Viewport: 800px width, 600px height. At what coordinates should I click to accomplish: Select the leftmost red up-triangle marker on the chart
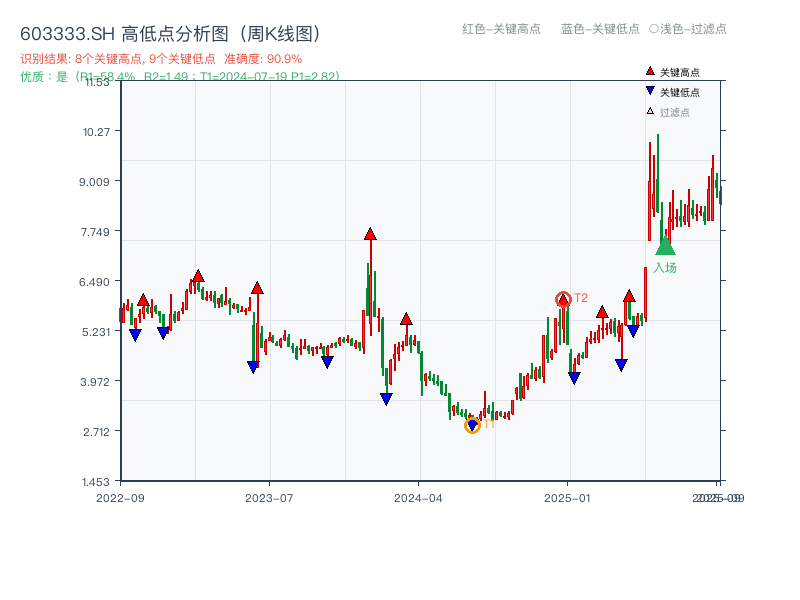coord(143,297)
